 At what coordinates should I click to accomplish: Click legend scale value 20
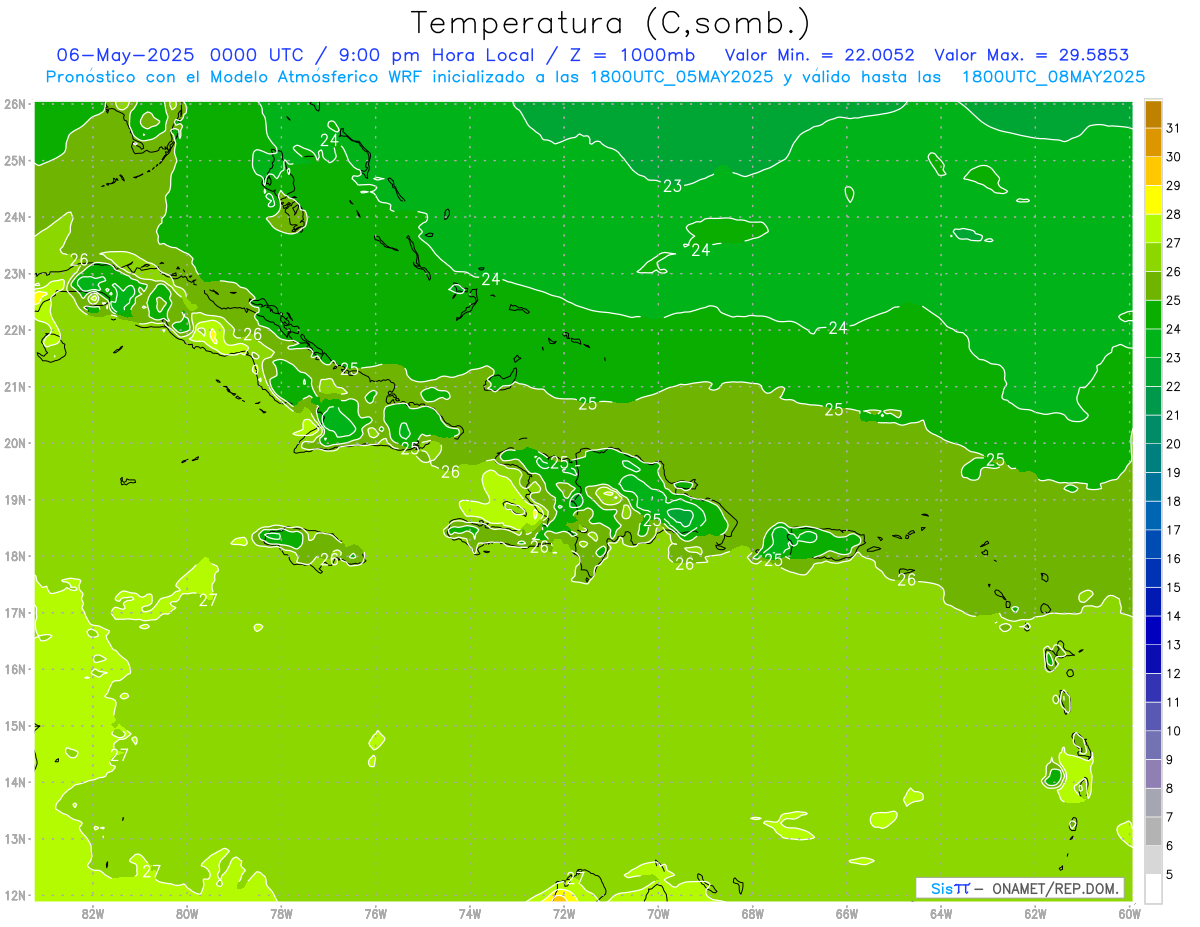click(x=1173, y=444)
